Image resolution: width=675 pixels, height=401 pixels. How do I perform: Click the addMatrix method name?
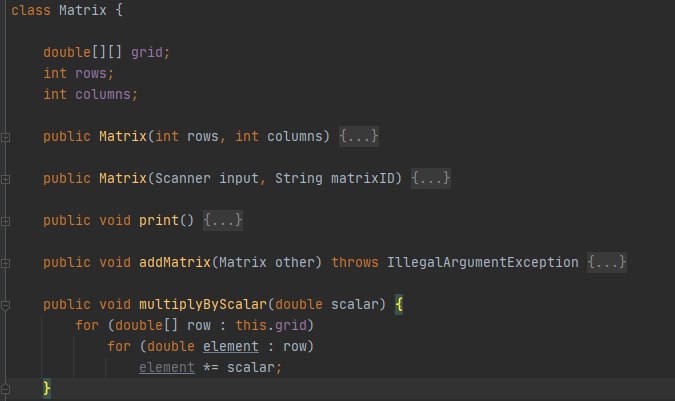175,262
